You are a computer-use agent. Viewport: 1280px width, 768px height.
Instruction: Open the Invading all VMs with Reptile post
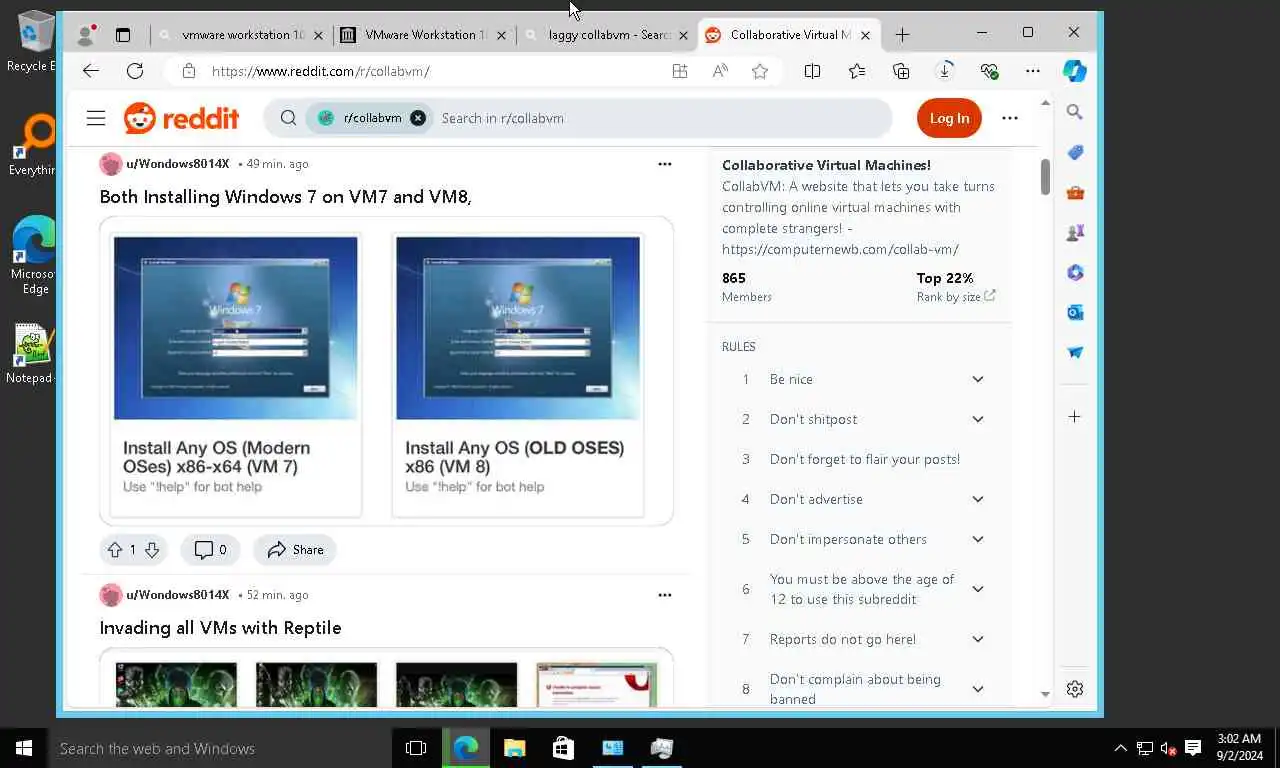coord(220,628)
